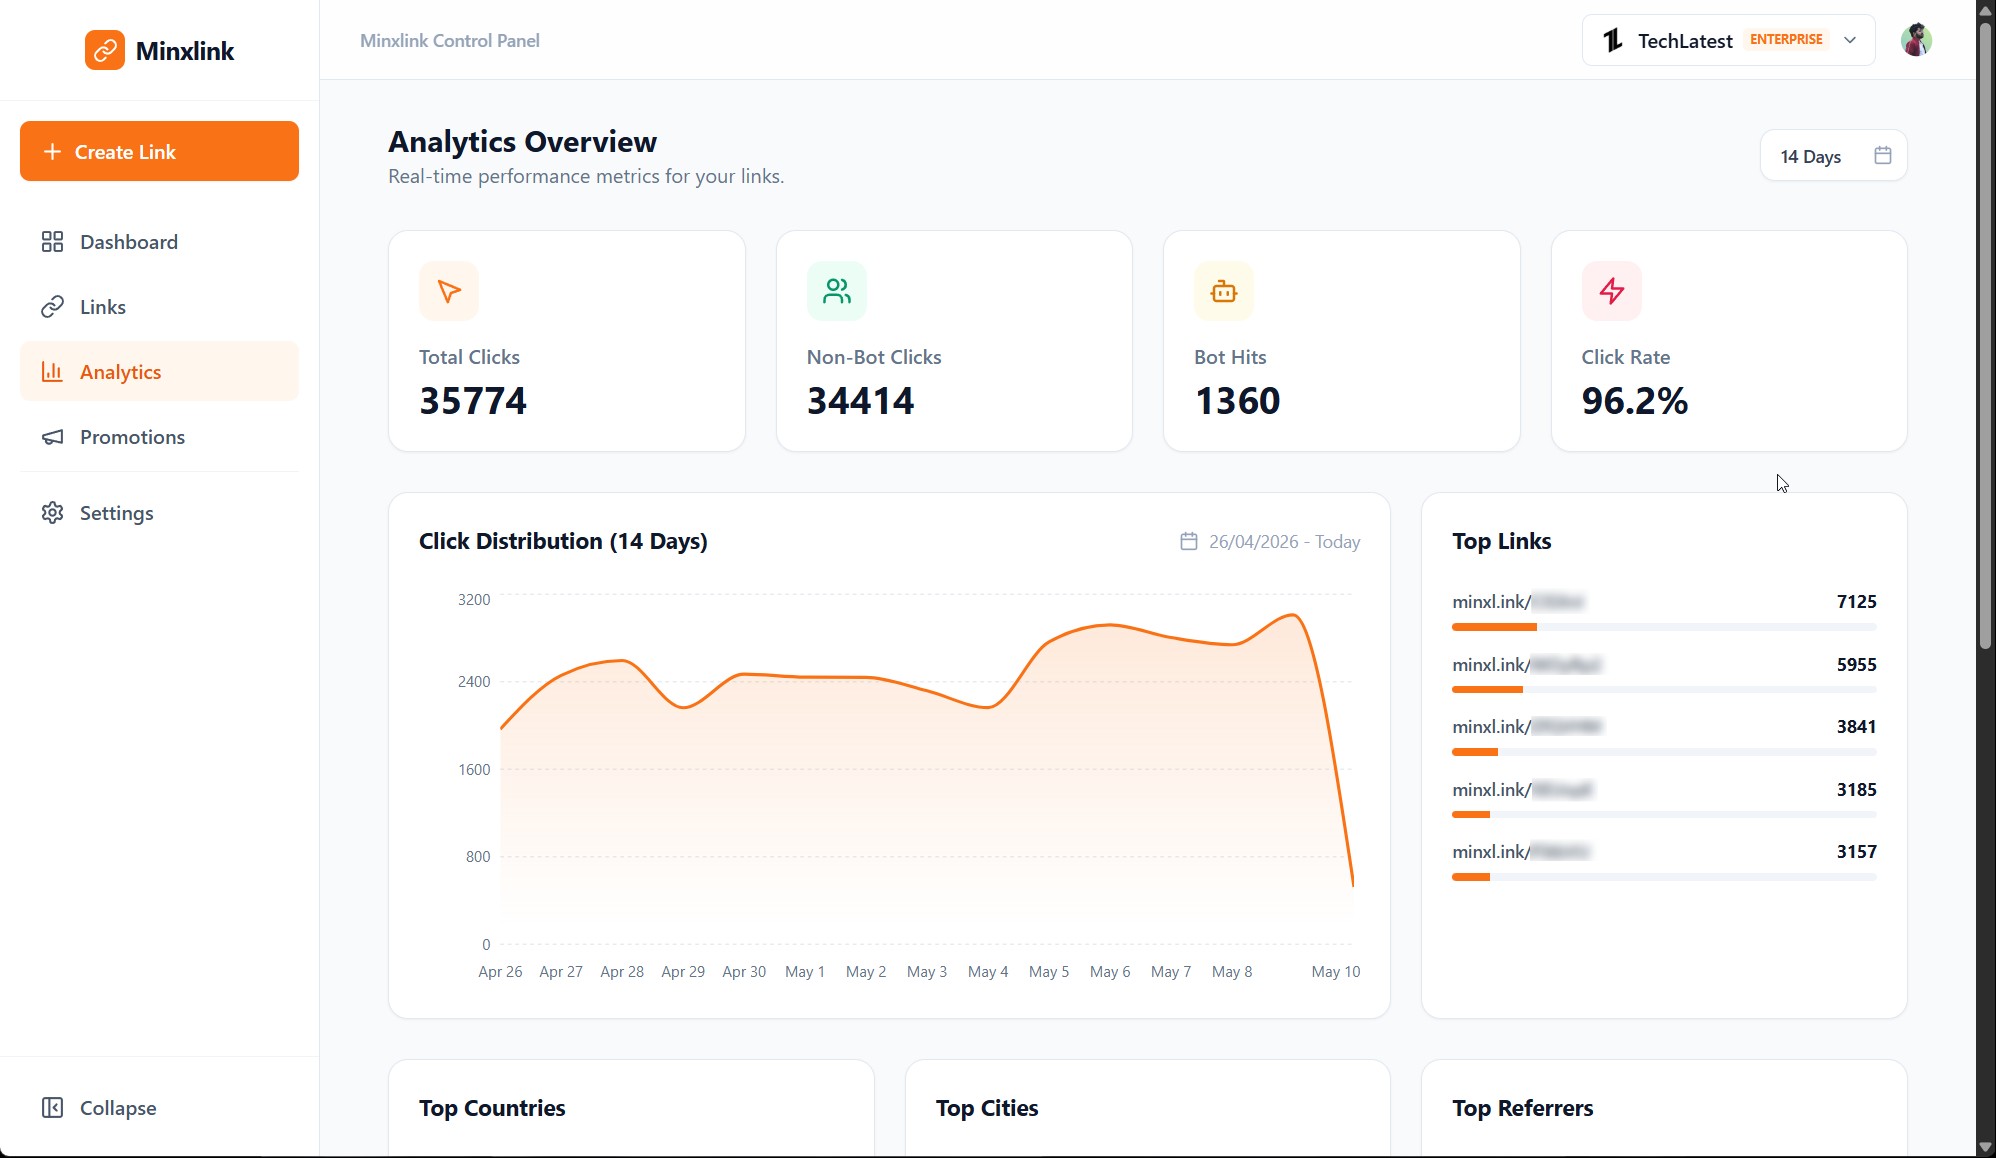Click the ENTERPRISE plan badge
The height and width of the screenshot is (1158, 1996).
1786,39
